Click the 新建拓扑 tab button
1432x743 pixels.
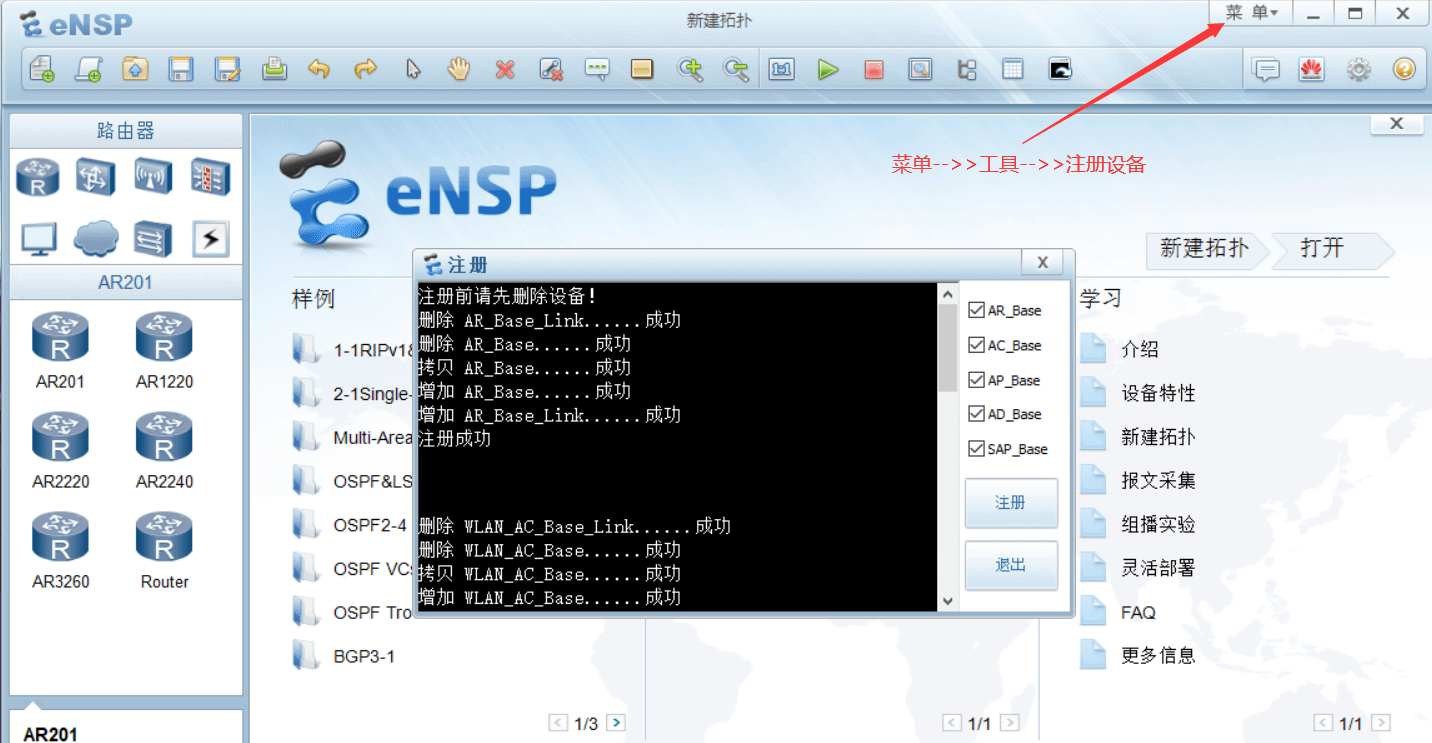point(1204,248)
